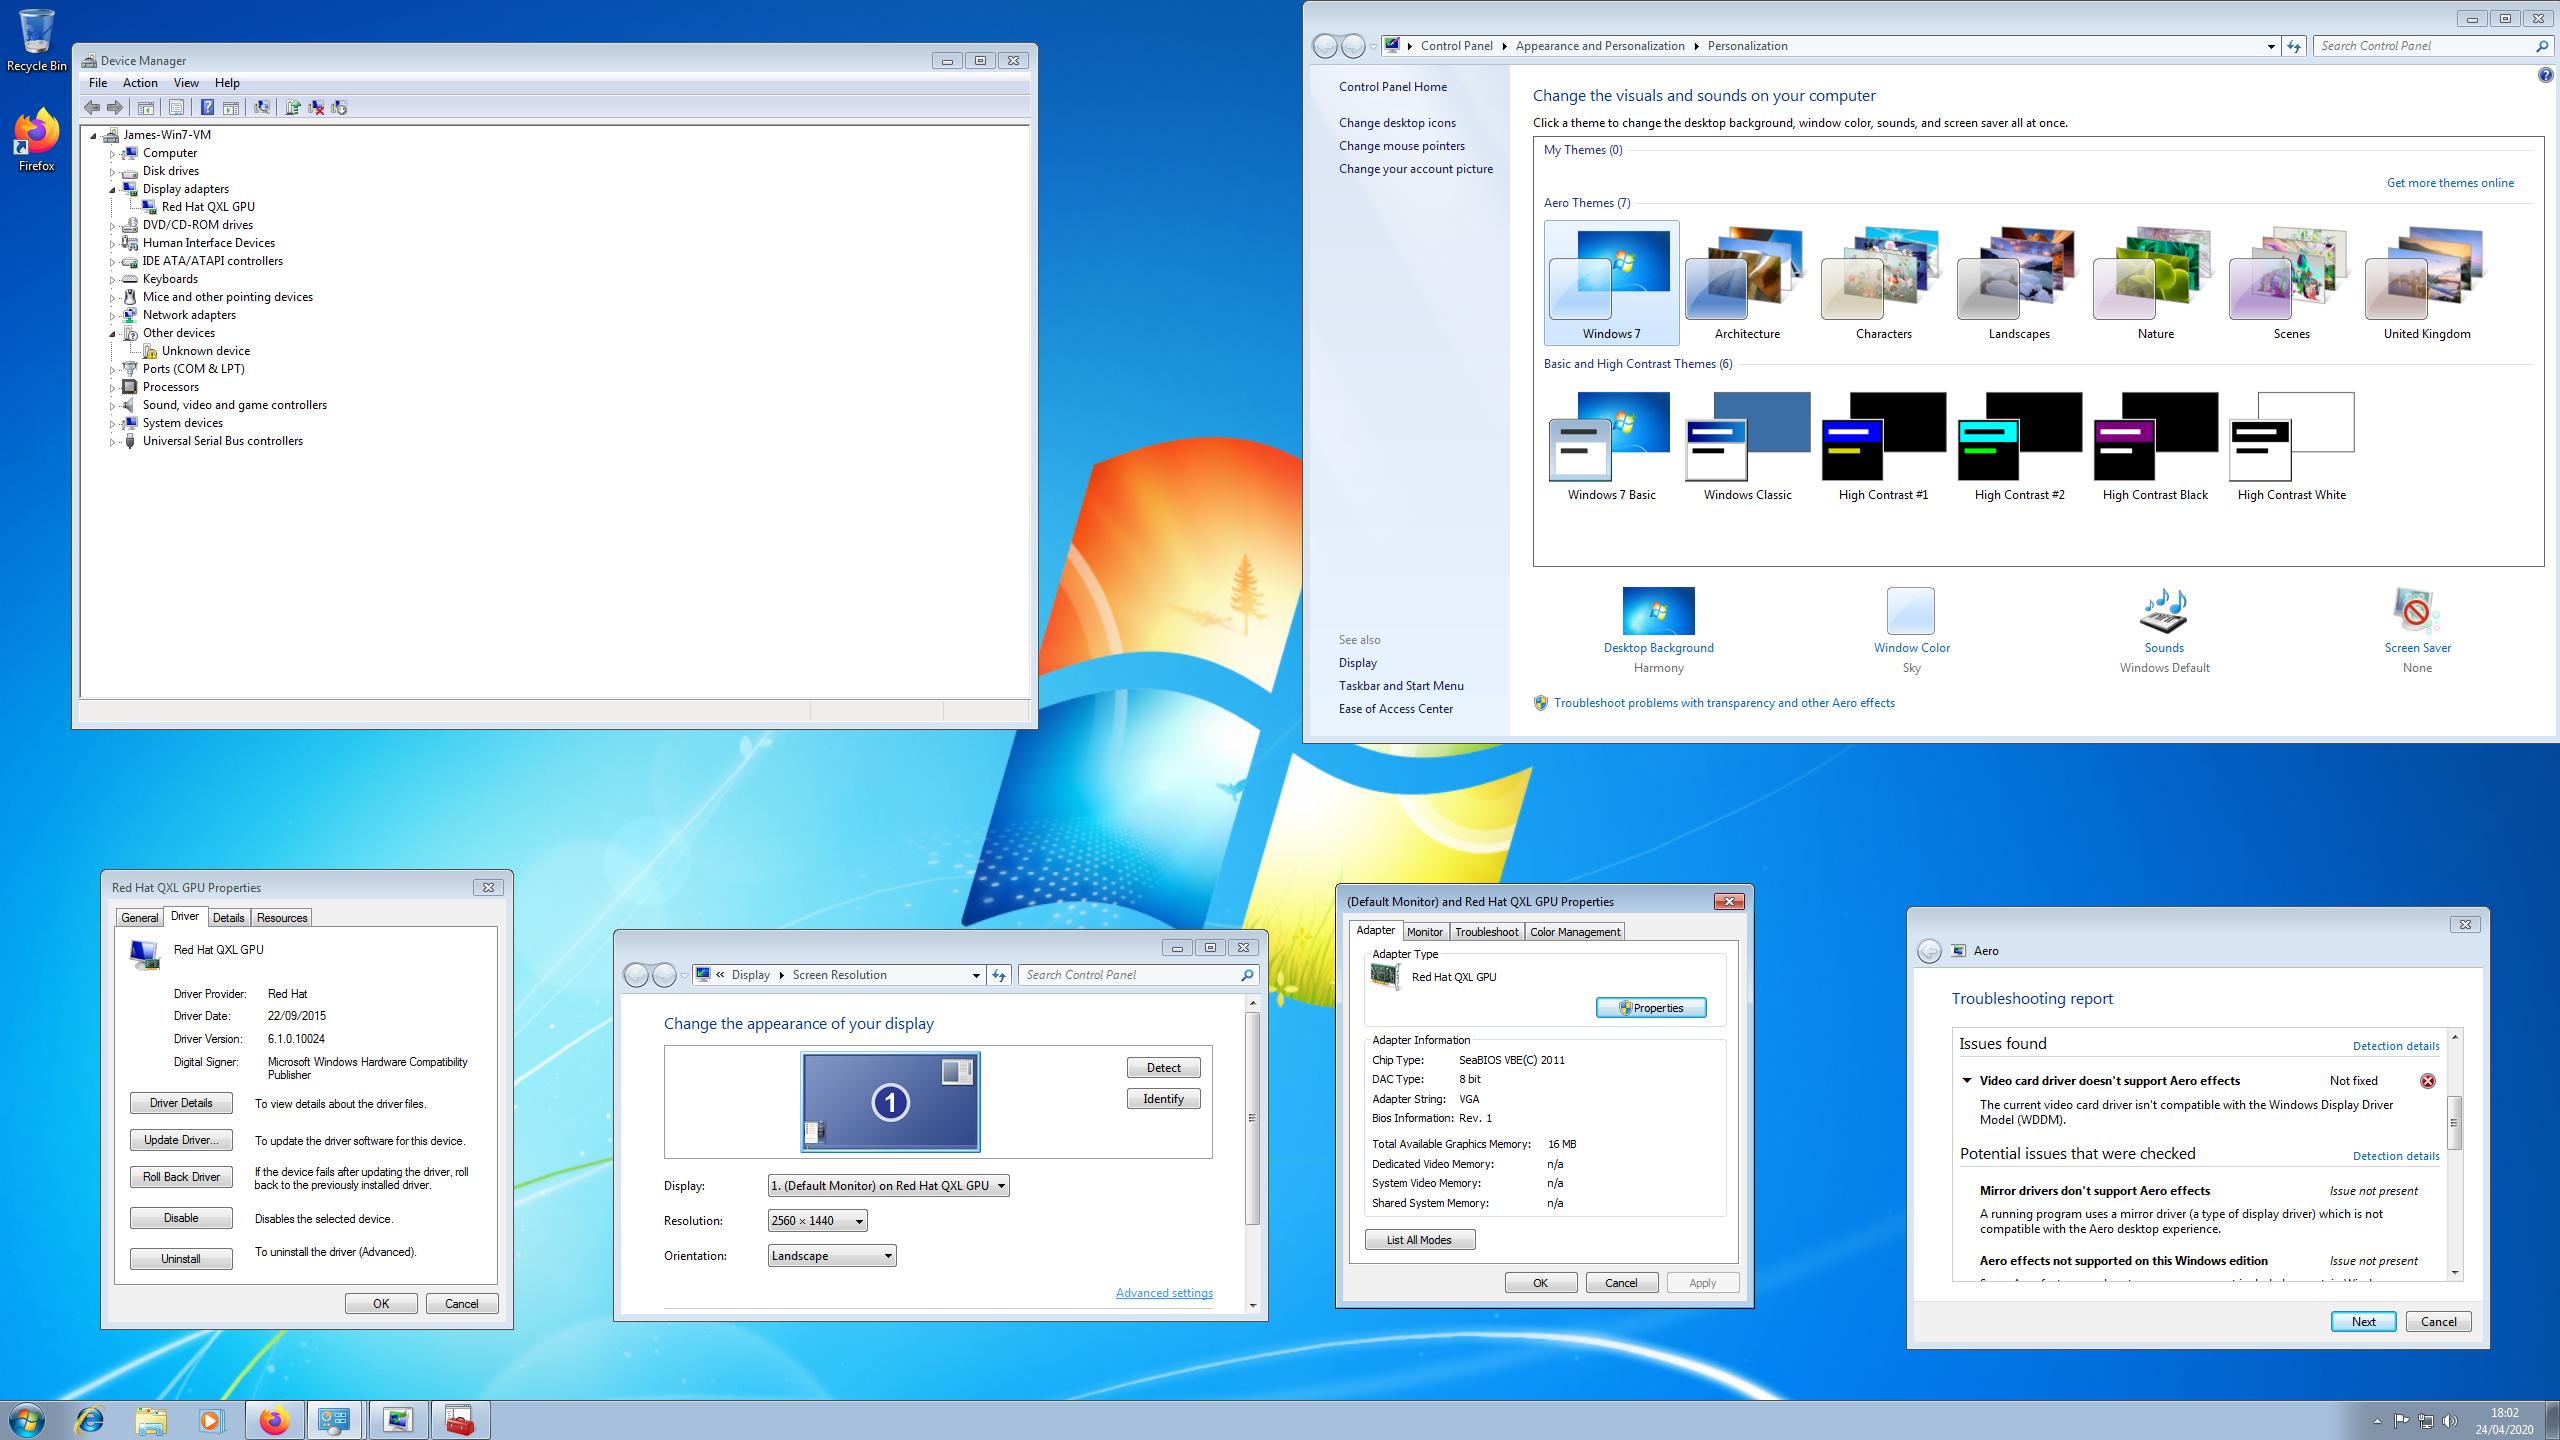Click Detect button in Screen Resolution
Image resolution: width=2560 pixels, height=1440 pixels.
pos(1163,1068)
